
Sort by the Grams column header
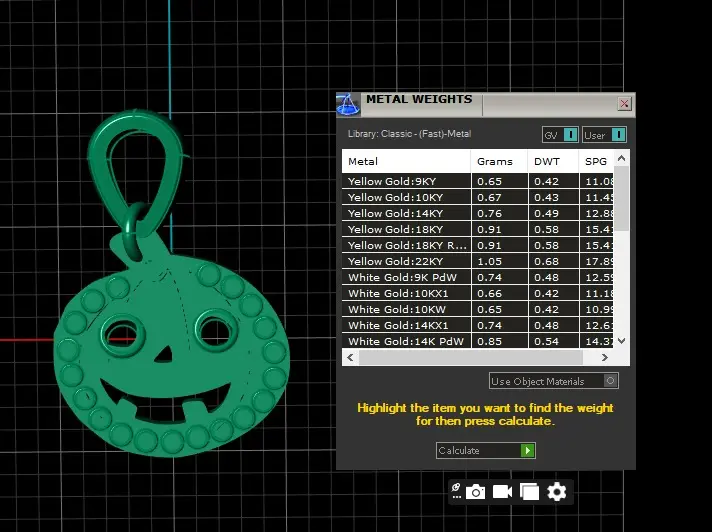pos(499,161)
